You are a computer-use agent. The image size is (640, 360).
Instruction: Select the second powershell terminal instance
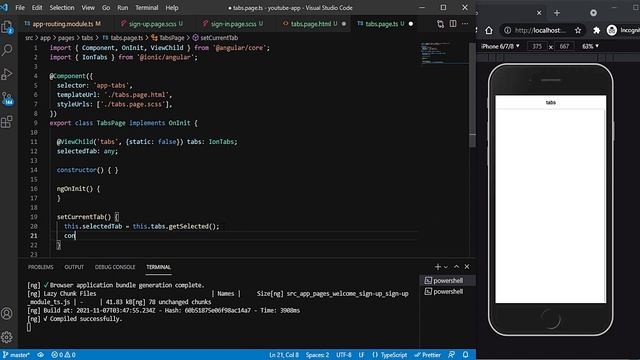447,291
